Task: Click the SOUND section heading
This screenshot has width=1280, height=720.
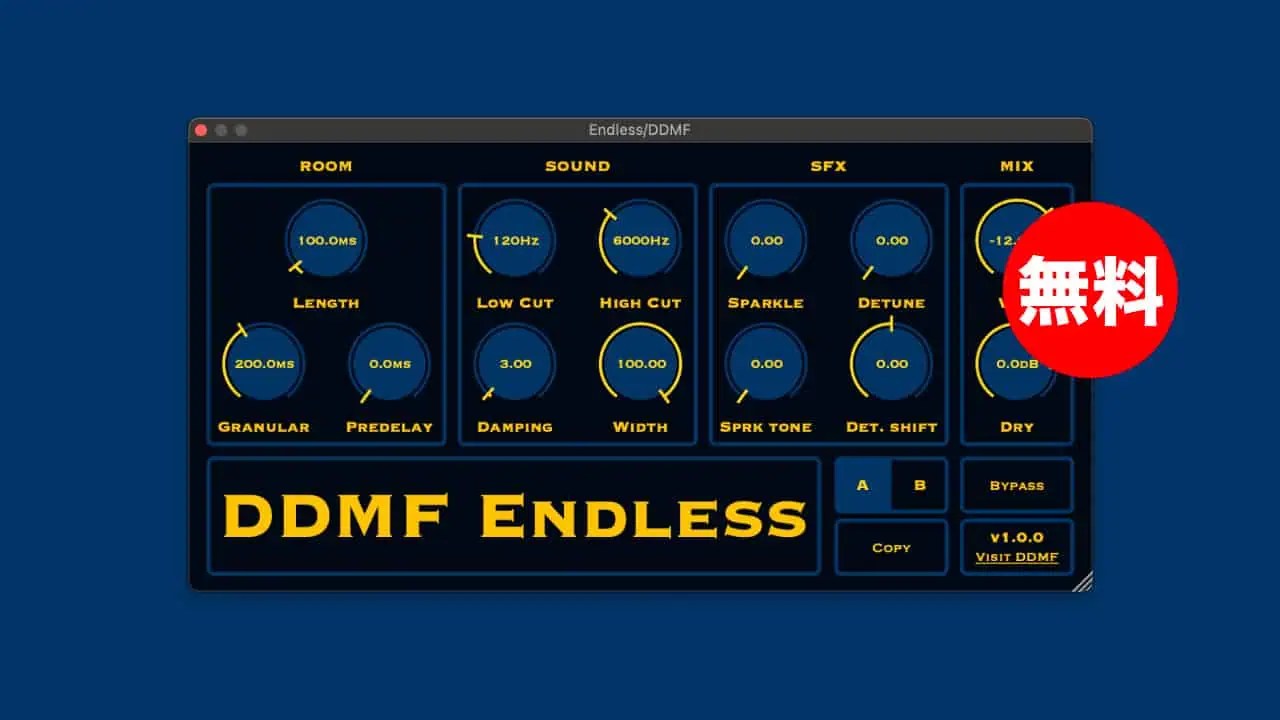Action: pos(577,166)
